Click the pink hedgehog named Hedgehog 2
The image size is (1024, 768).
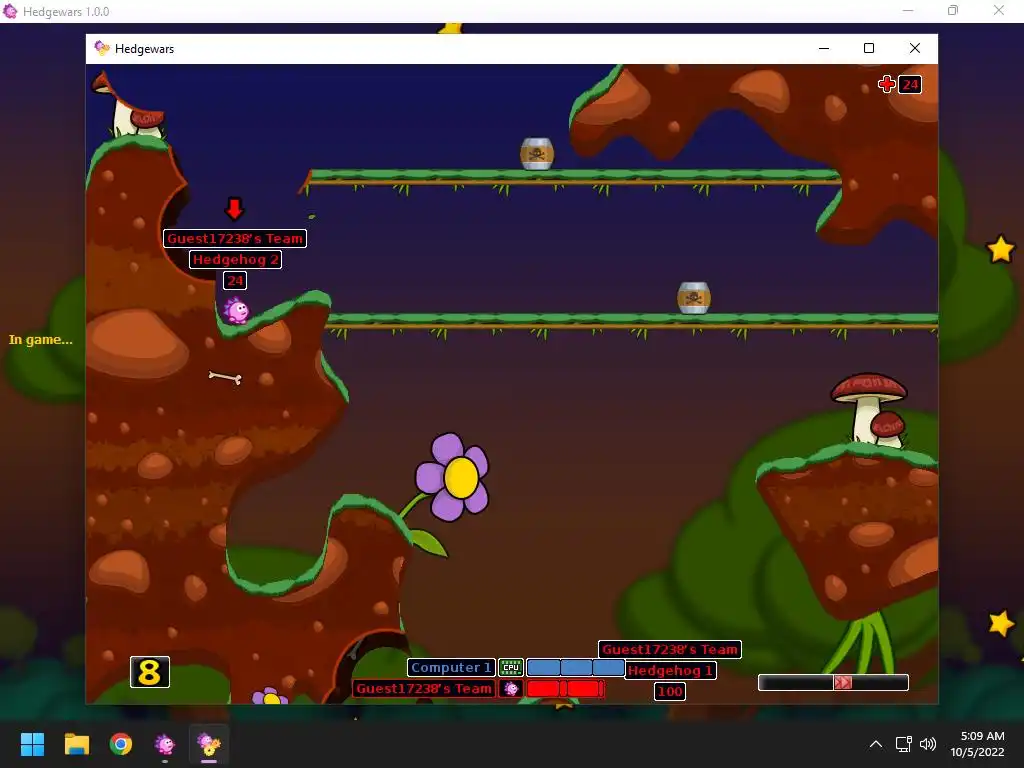(236, 311)
